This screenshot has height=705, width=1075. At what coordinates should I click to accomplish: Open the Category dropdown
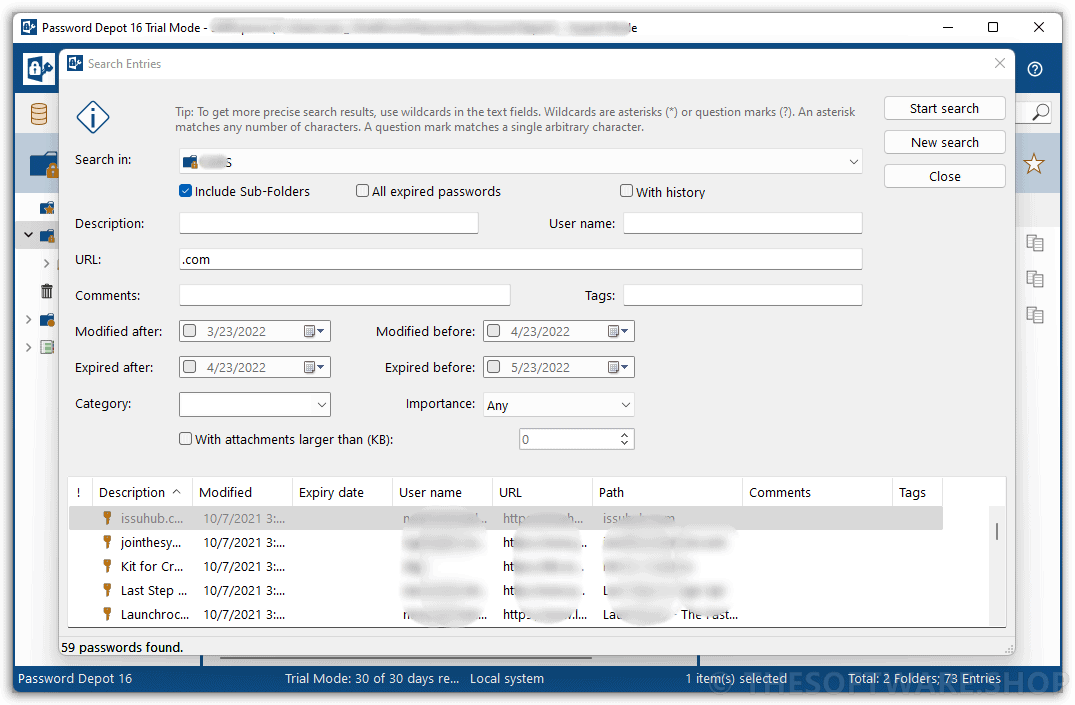tap(322, 405)
